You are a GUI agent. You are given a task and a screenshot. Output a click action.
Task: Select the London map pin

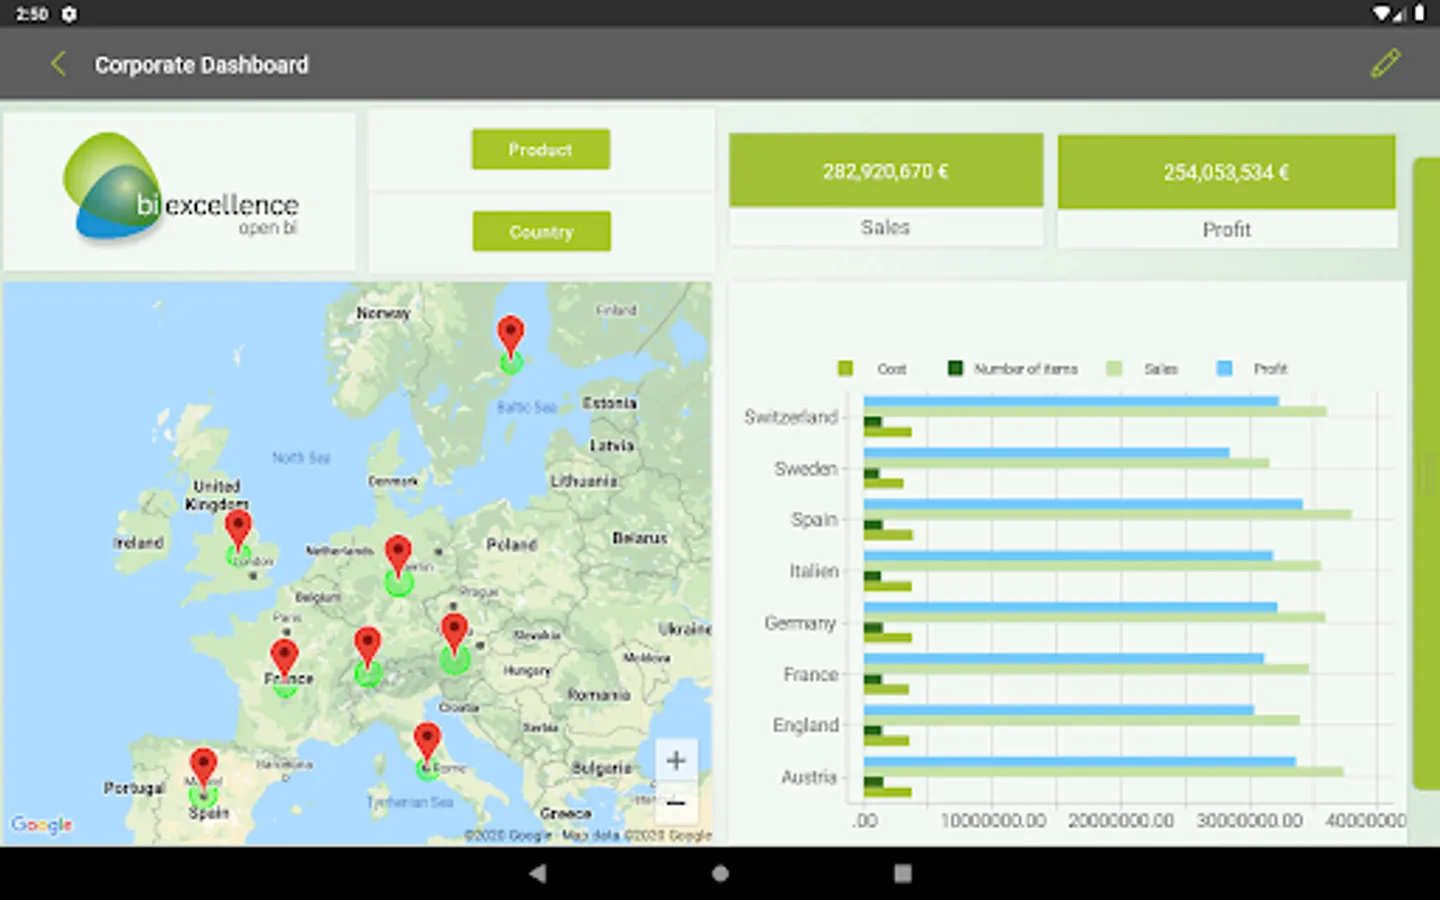tap(238, 529)
